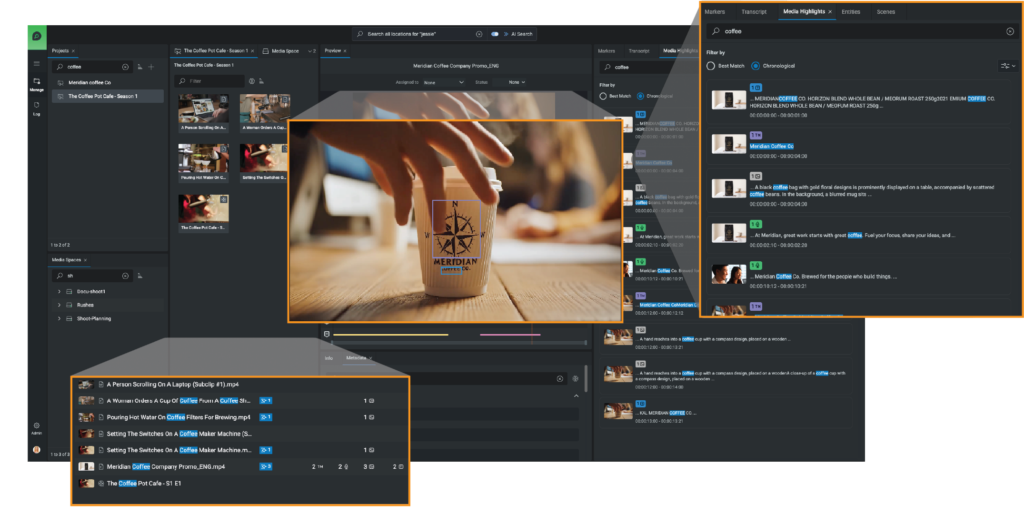Click the sort icon next to Filter field
1024x524 pixels.
261,81
